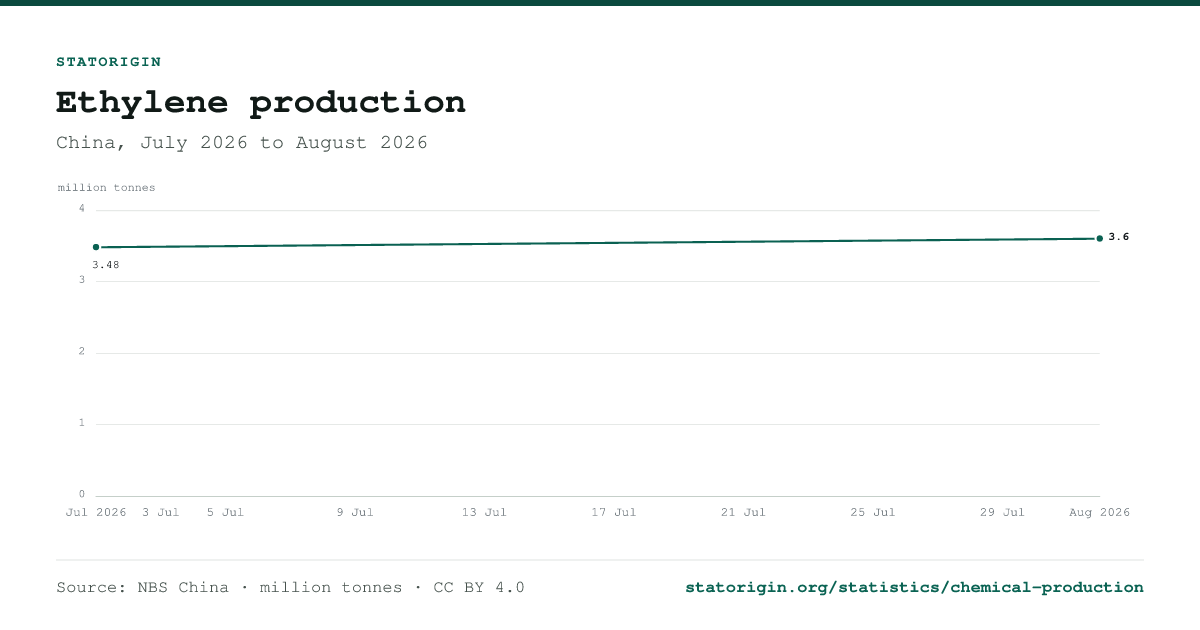Image resolution: width=1200 pixels, height=630 pixels.
Task: Click the 3.48 value label
Action: (x=106, y=265)
